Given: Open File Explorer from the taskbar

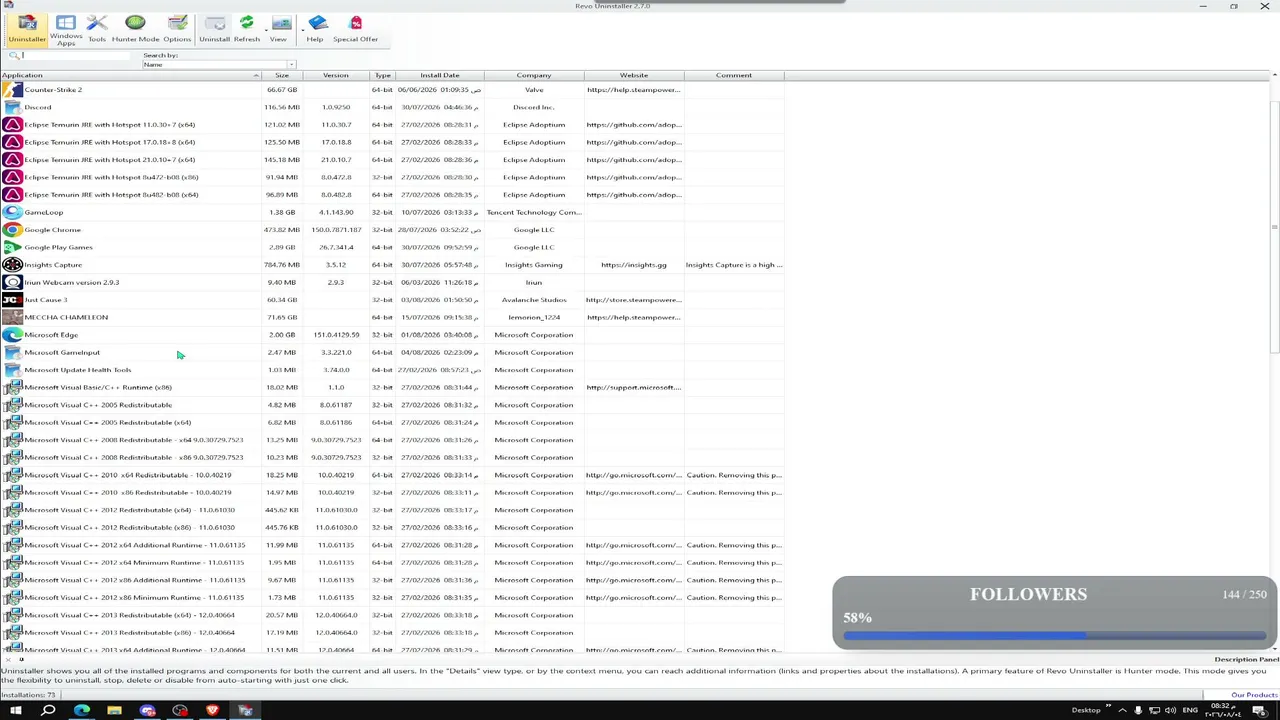Looking at the screenshot, I should click(x=114, y=710).
